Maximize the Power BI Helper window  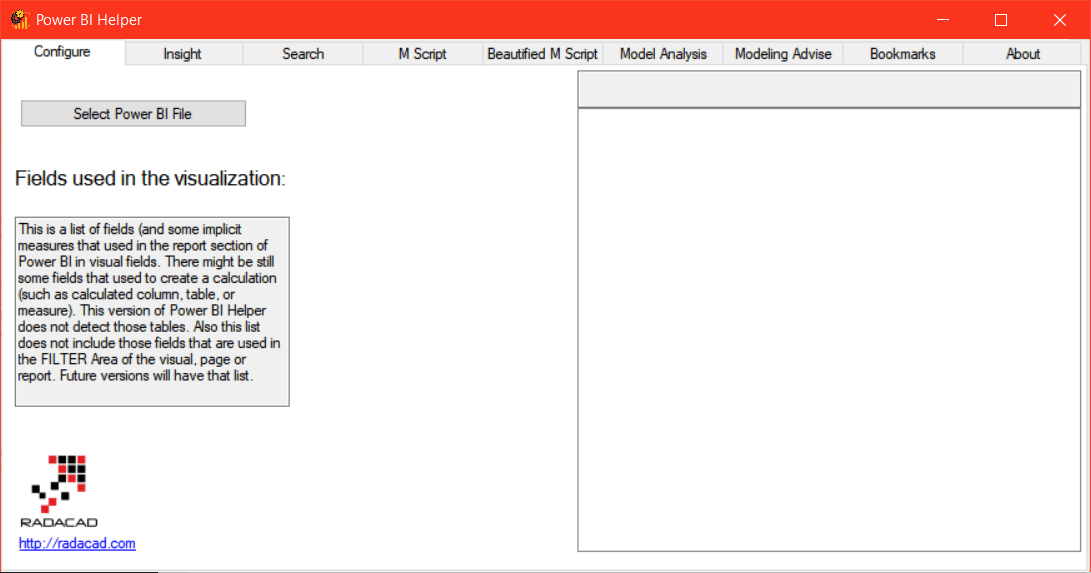(x=1001, y=19)
